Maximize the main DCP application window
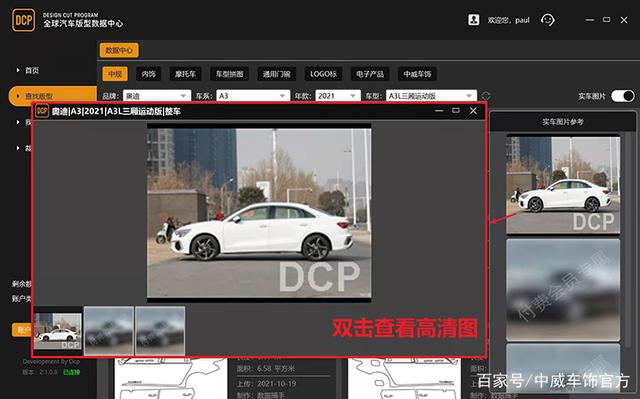The height and width of the screenshot is (399, 640). point(607,20)
